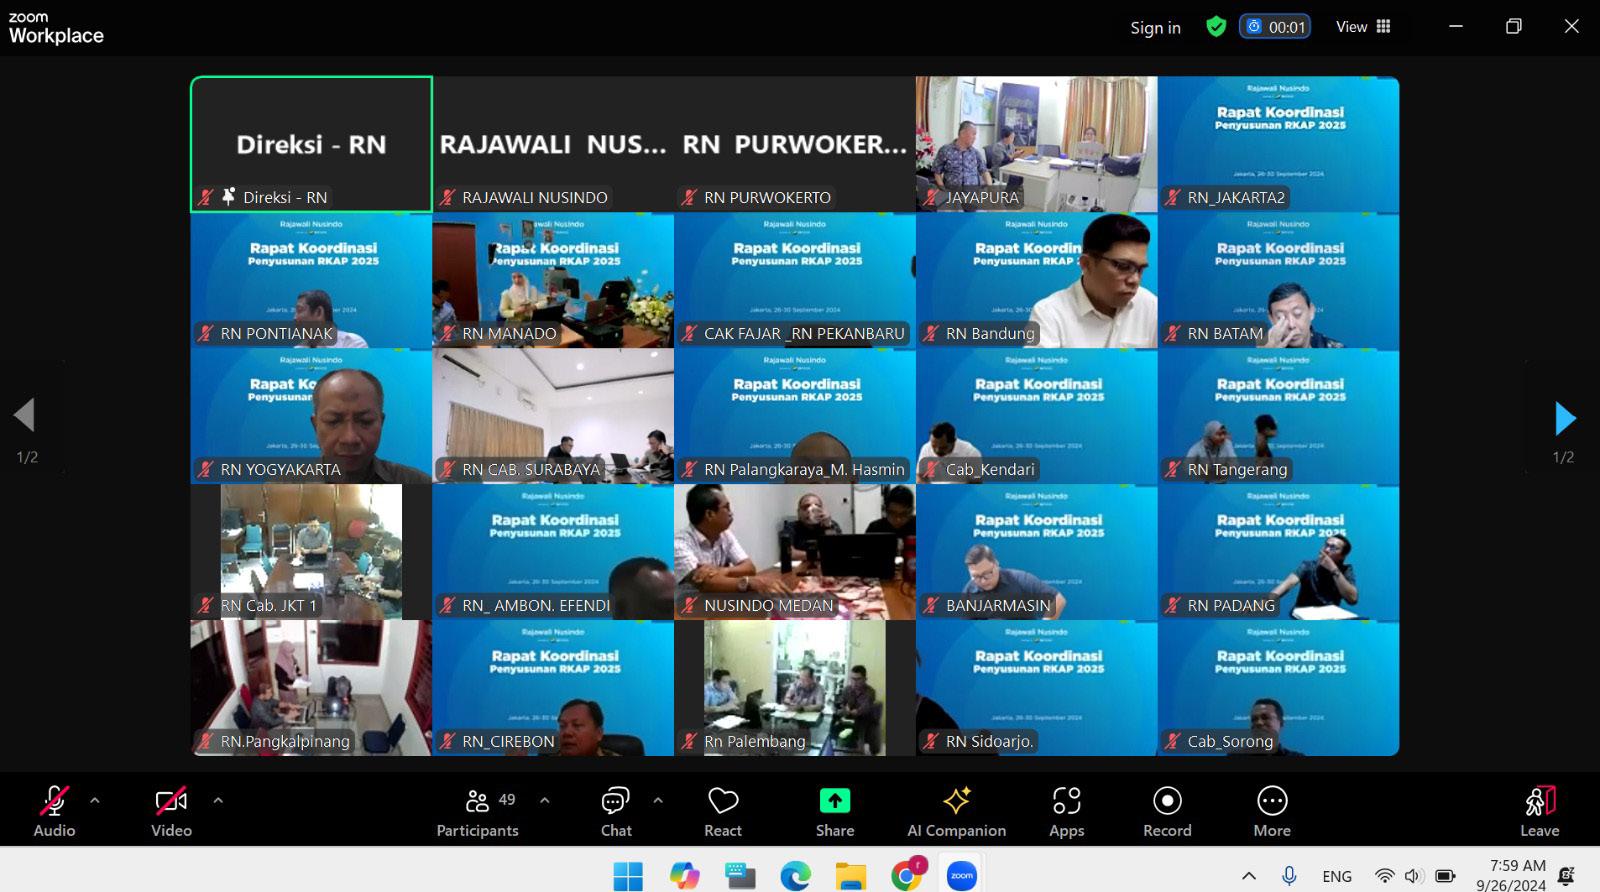Image resolution: width=1600 pixels, height=892 pixels.
Task: Click the RN Palangkaraya_M. Hasmin label
Action: [804, 470]
